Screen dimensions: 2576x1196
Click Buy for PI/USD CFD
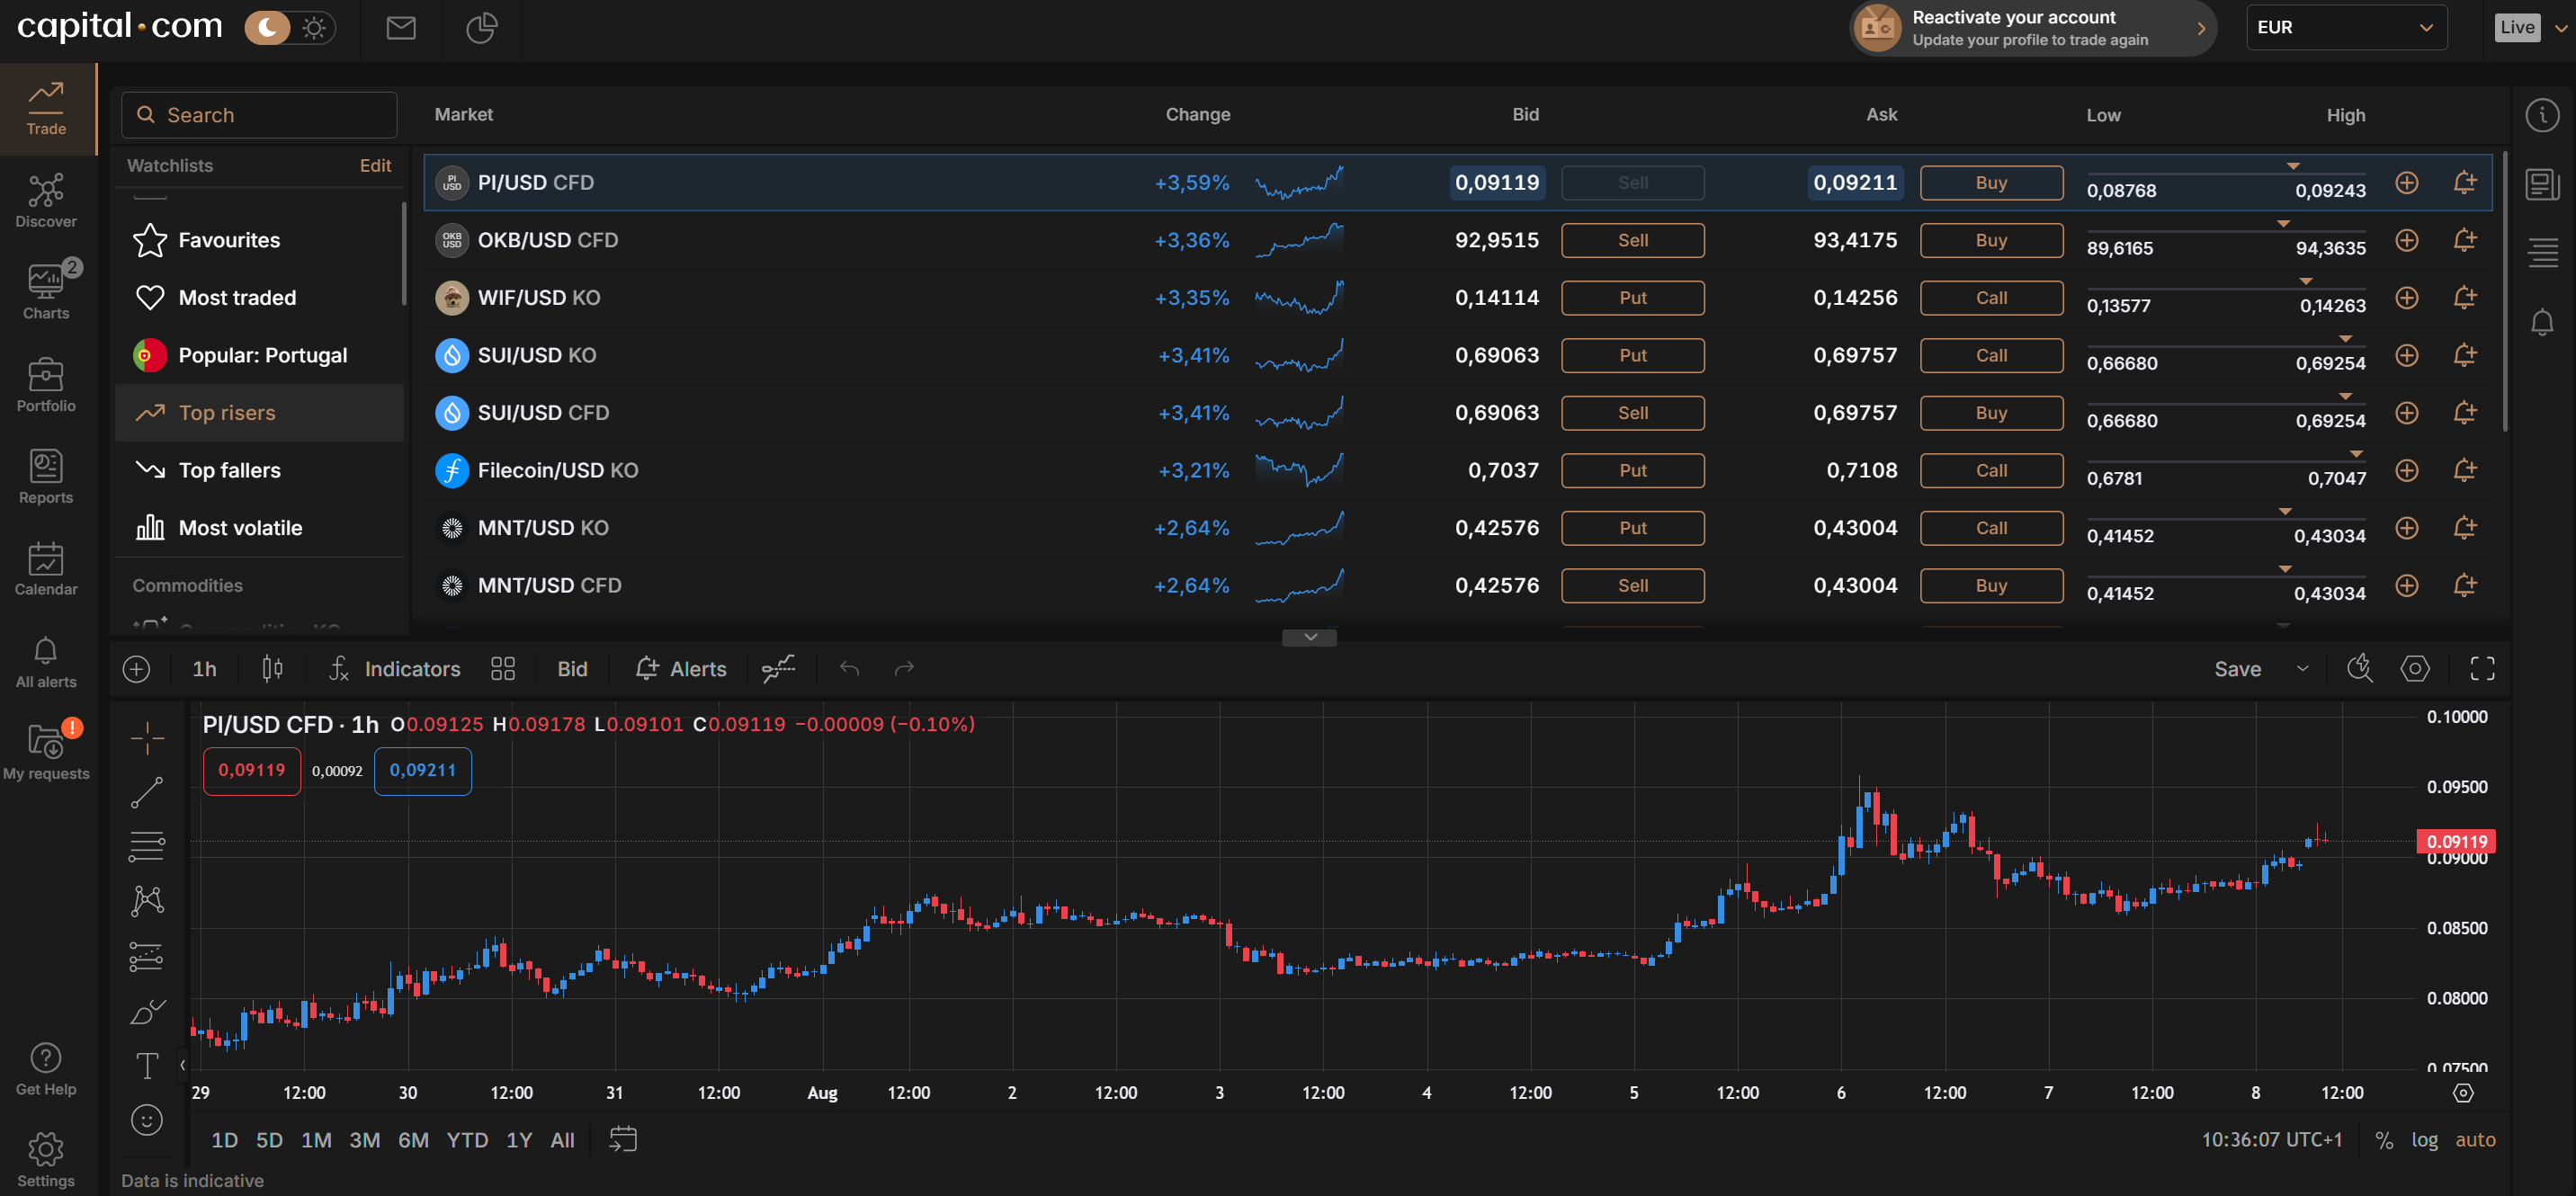[1991, 183]
